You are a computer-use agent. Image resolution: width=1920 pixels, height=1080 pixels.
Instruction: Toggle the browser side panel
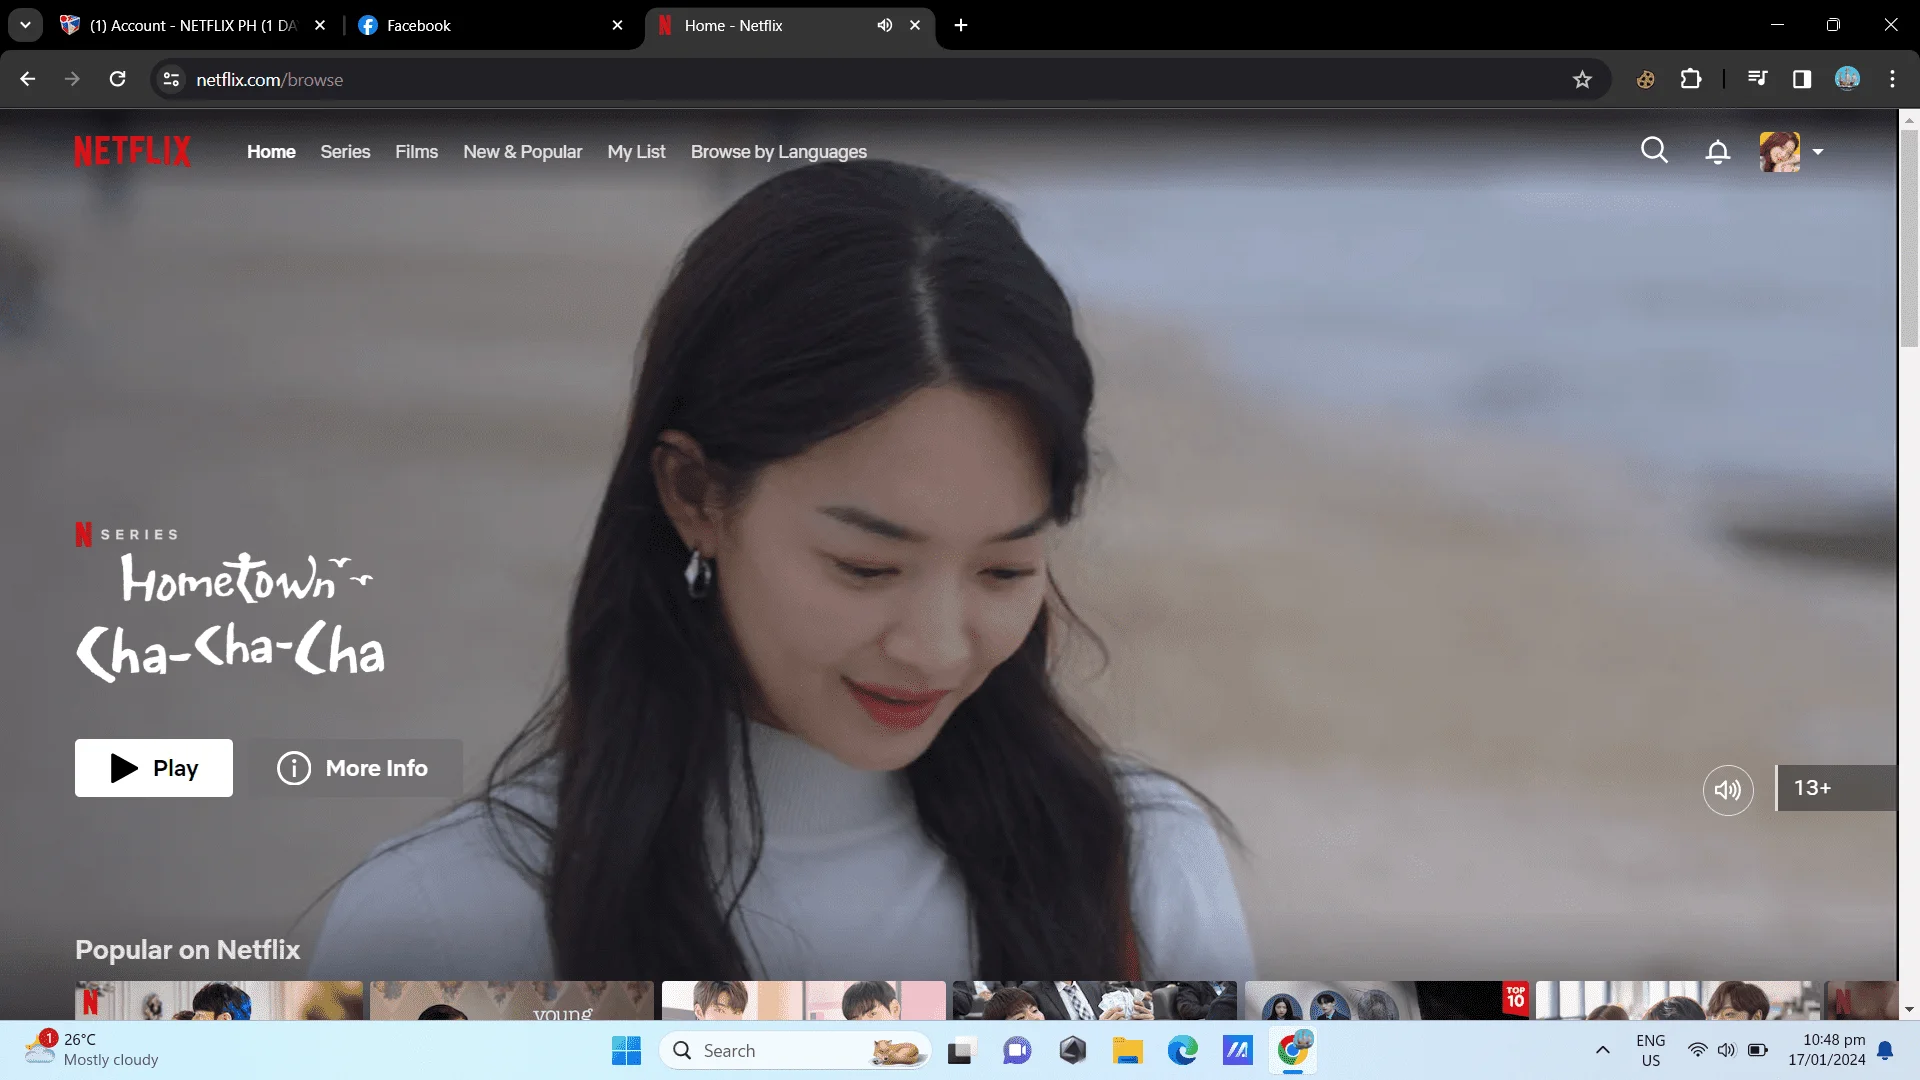pos(1802,79)
